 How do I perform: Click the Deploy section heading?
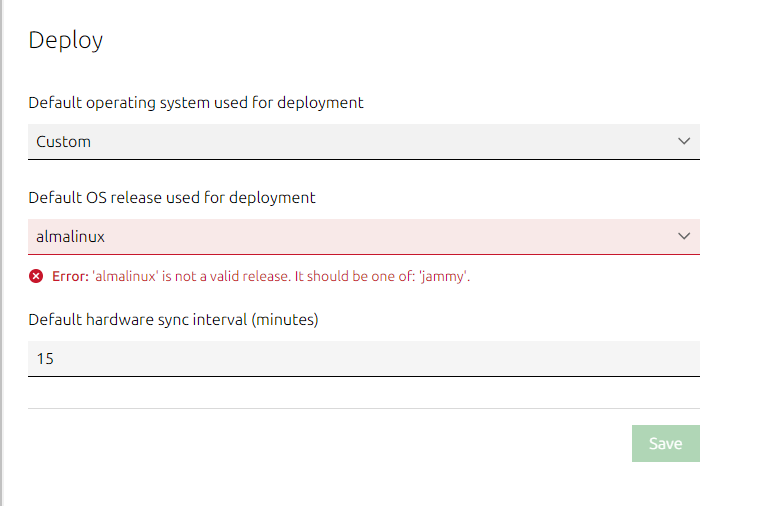tap(66, 40)
